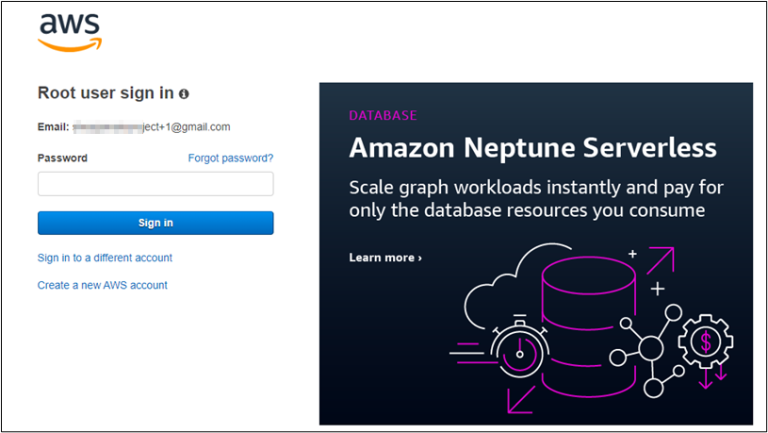
Task: Click the pink DATABASE category label
Action: [382, 116]
